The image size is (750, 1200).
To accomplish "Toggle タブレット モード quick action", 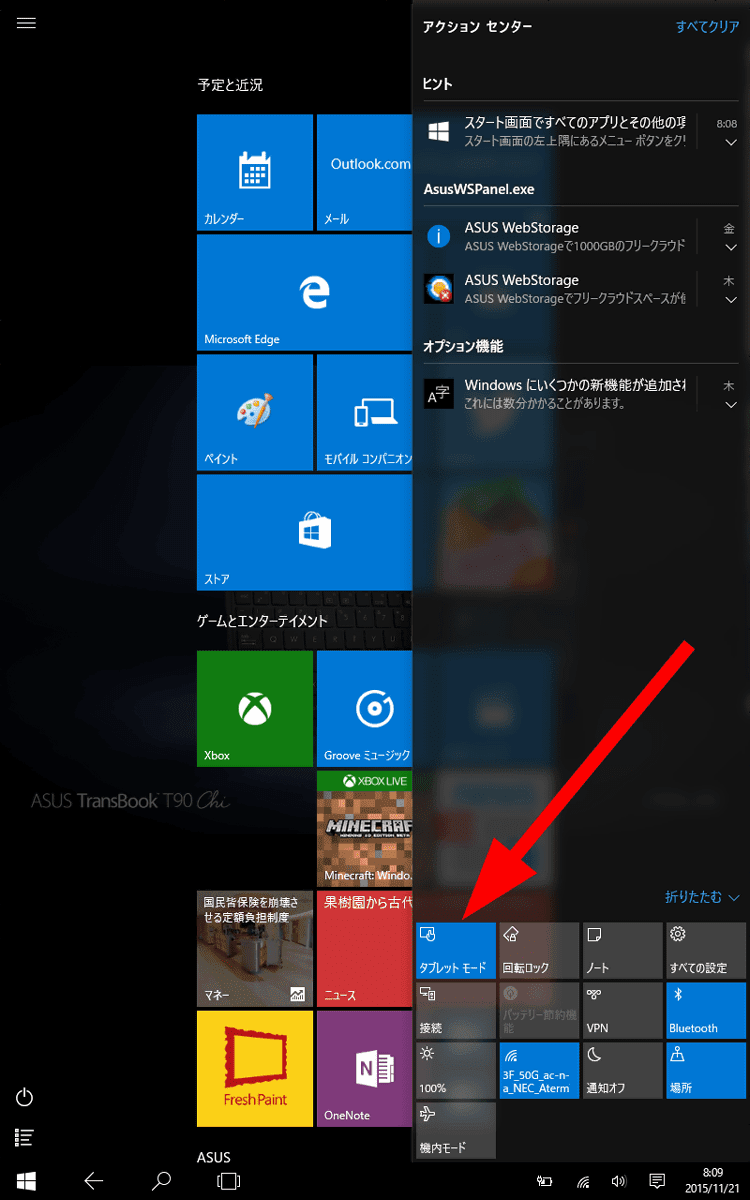I will [456, 950].
